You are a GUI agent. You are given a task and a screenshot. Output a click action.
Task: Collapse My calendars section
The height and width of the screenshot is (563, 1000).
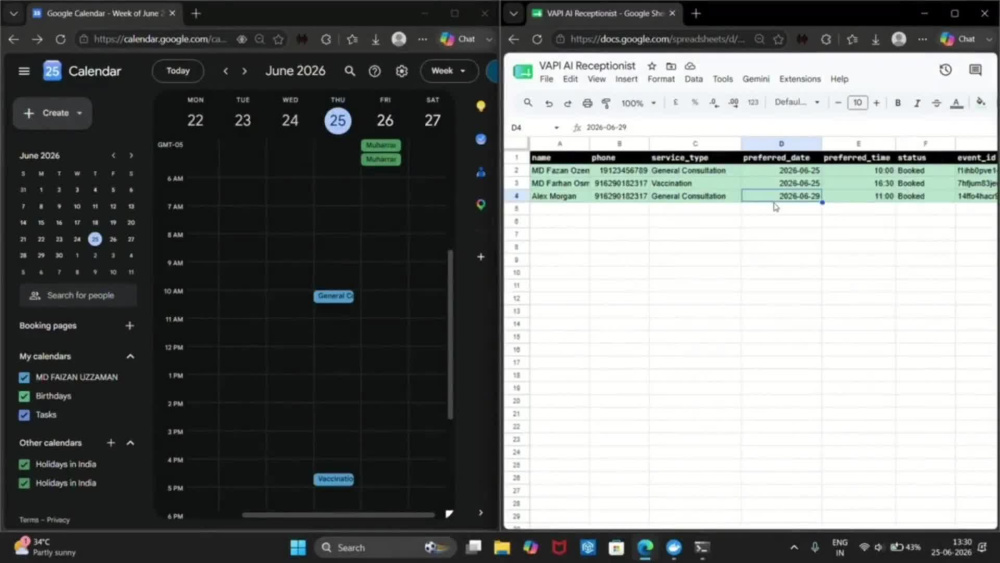[130, 356]
